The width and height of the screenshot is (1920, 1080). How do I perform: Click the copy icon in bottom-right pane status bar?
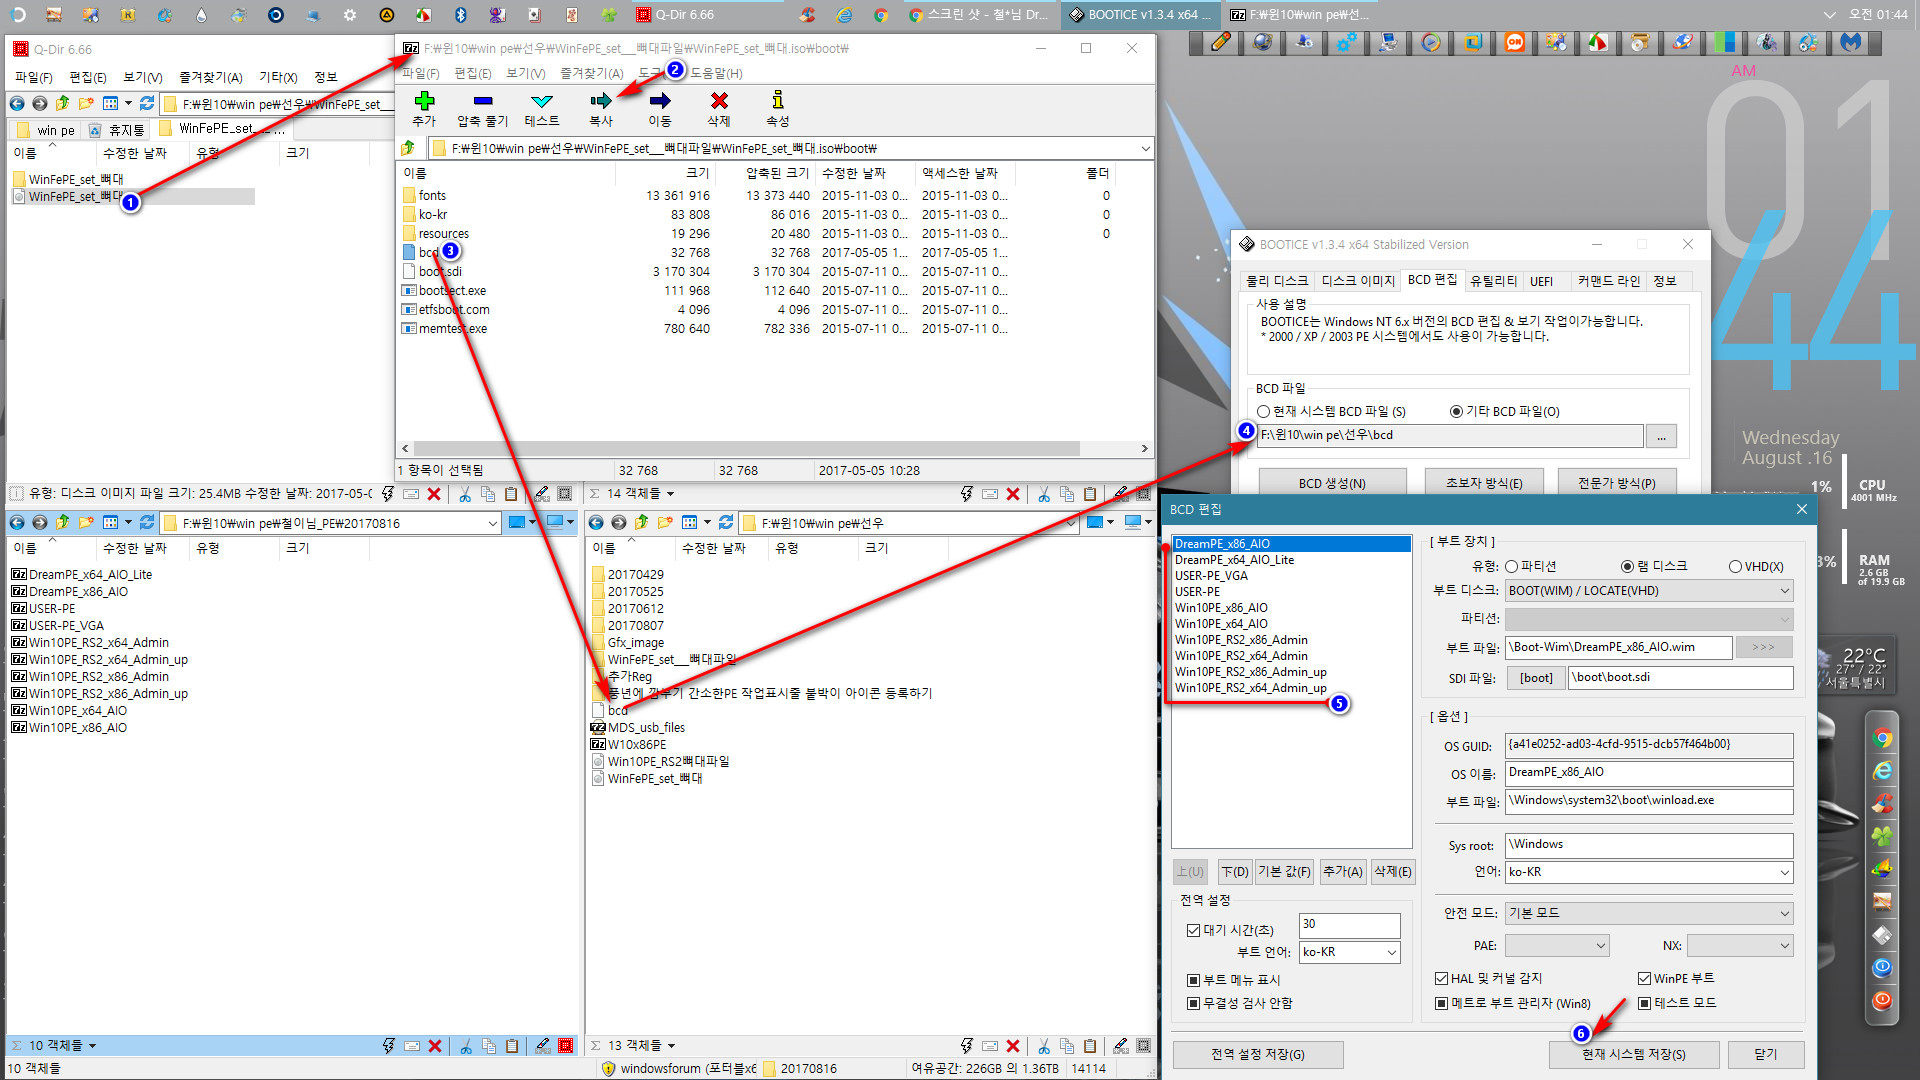click(x=1067, y=1046)
